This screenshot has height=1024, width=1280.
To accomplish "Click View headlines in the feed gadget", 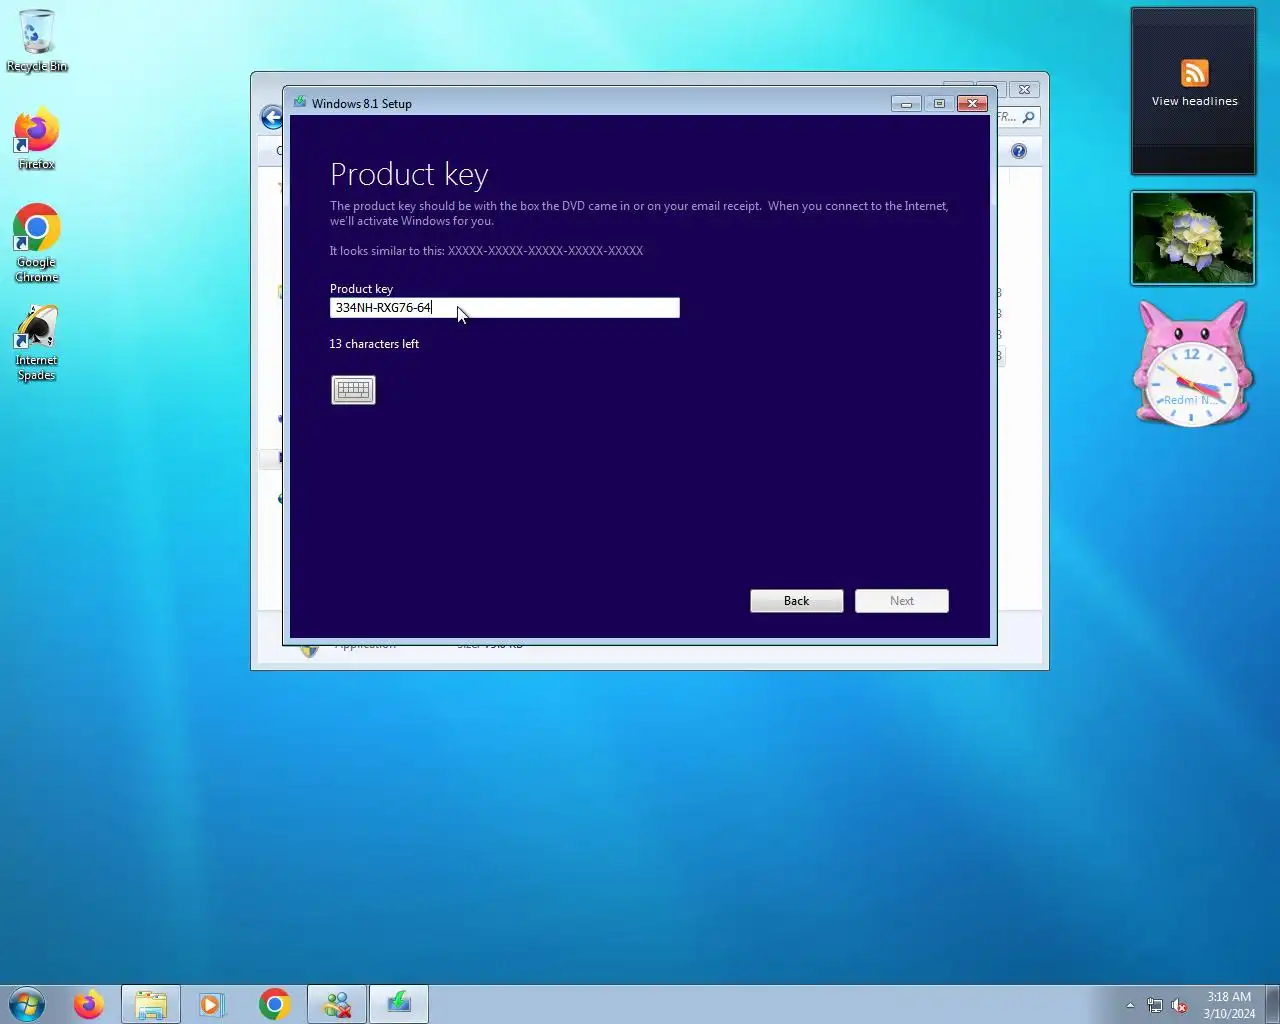I will [1194, 101].
